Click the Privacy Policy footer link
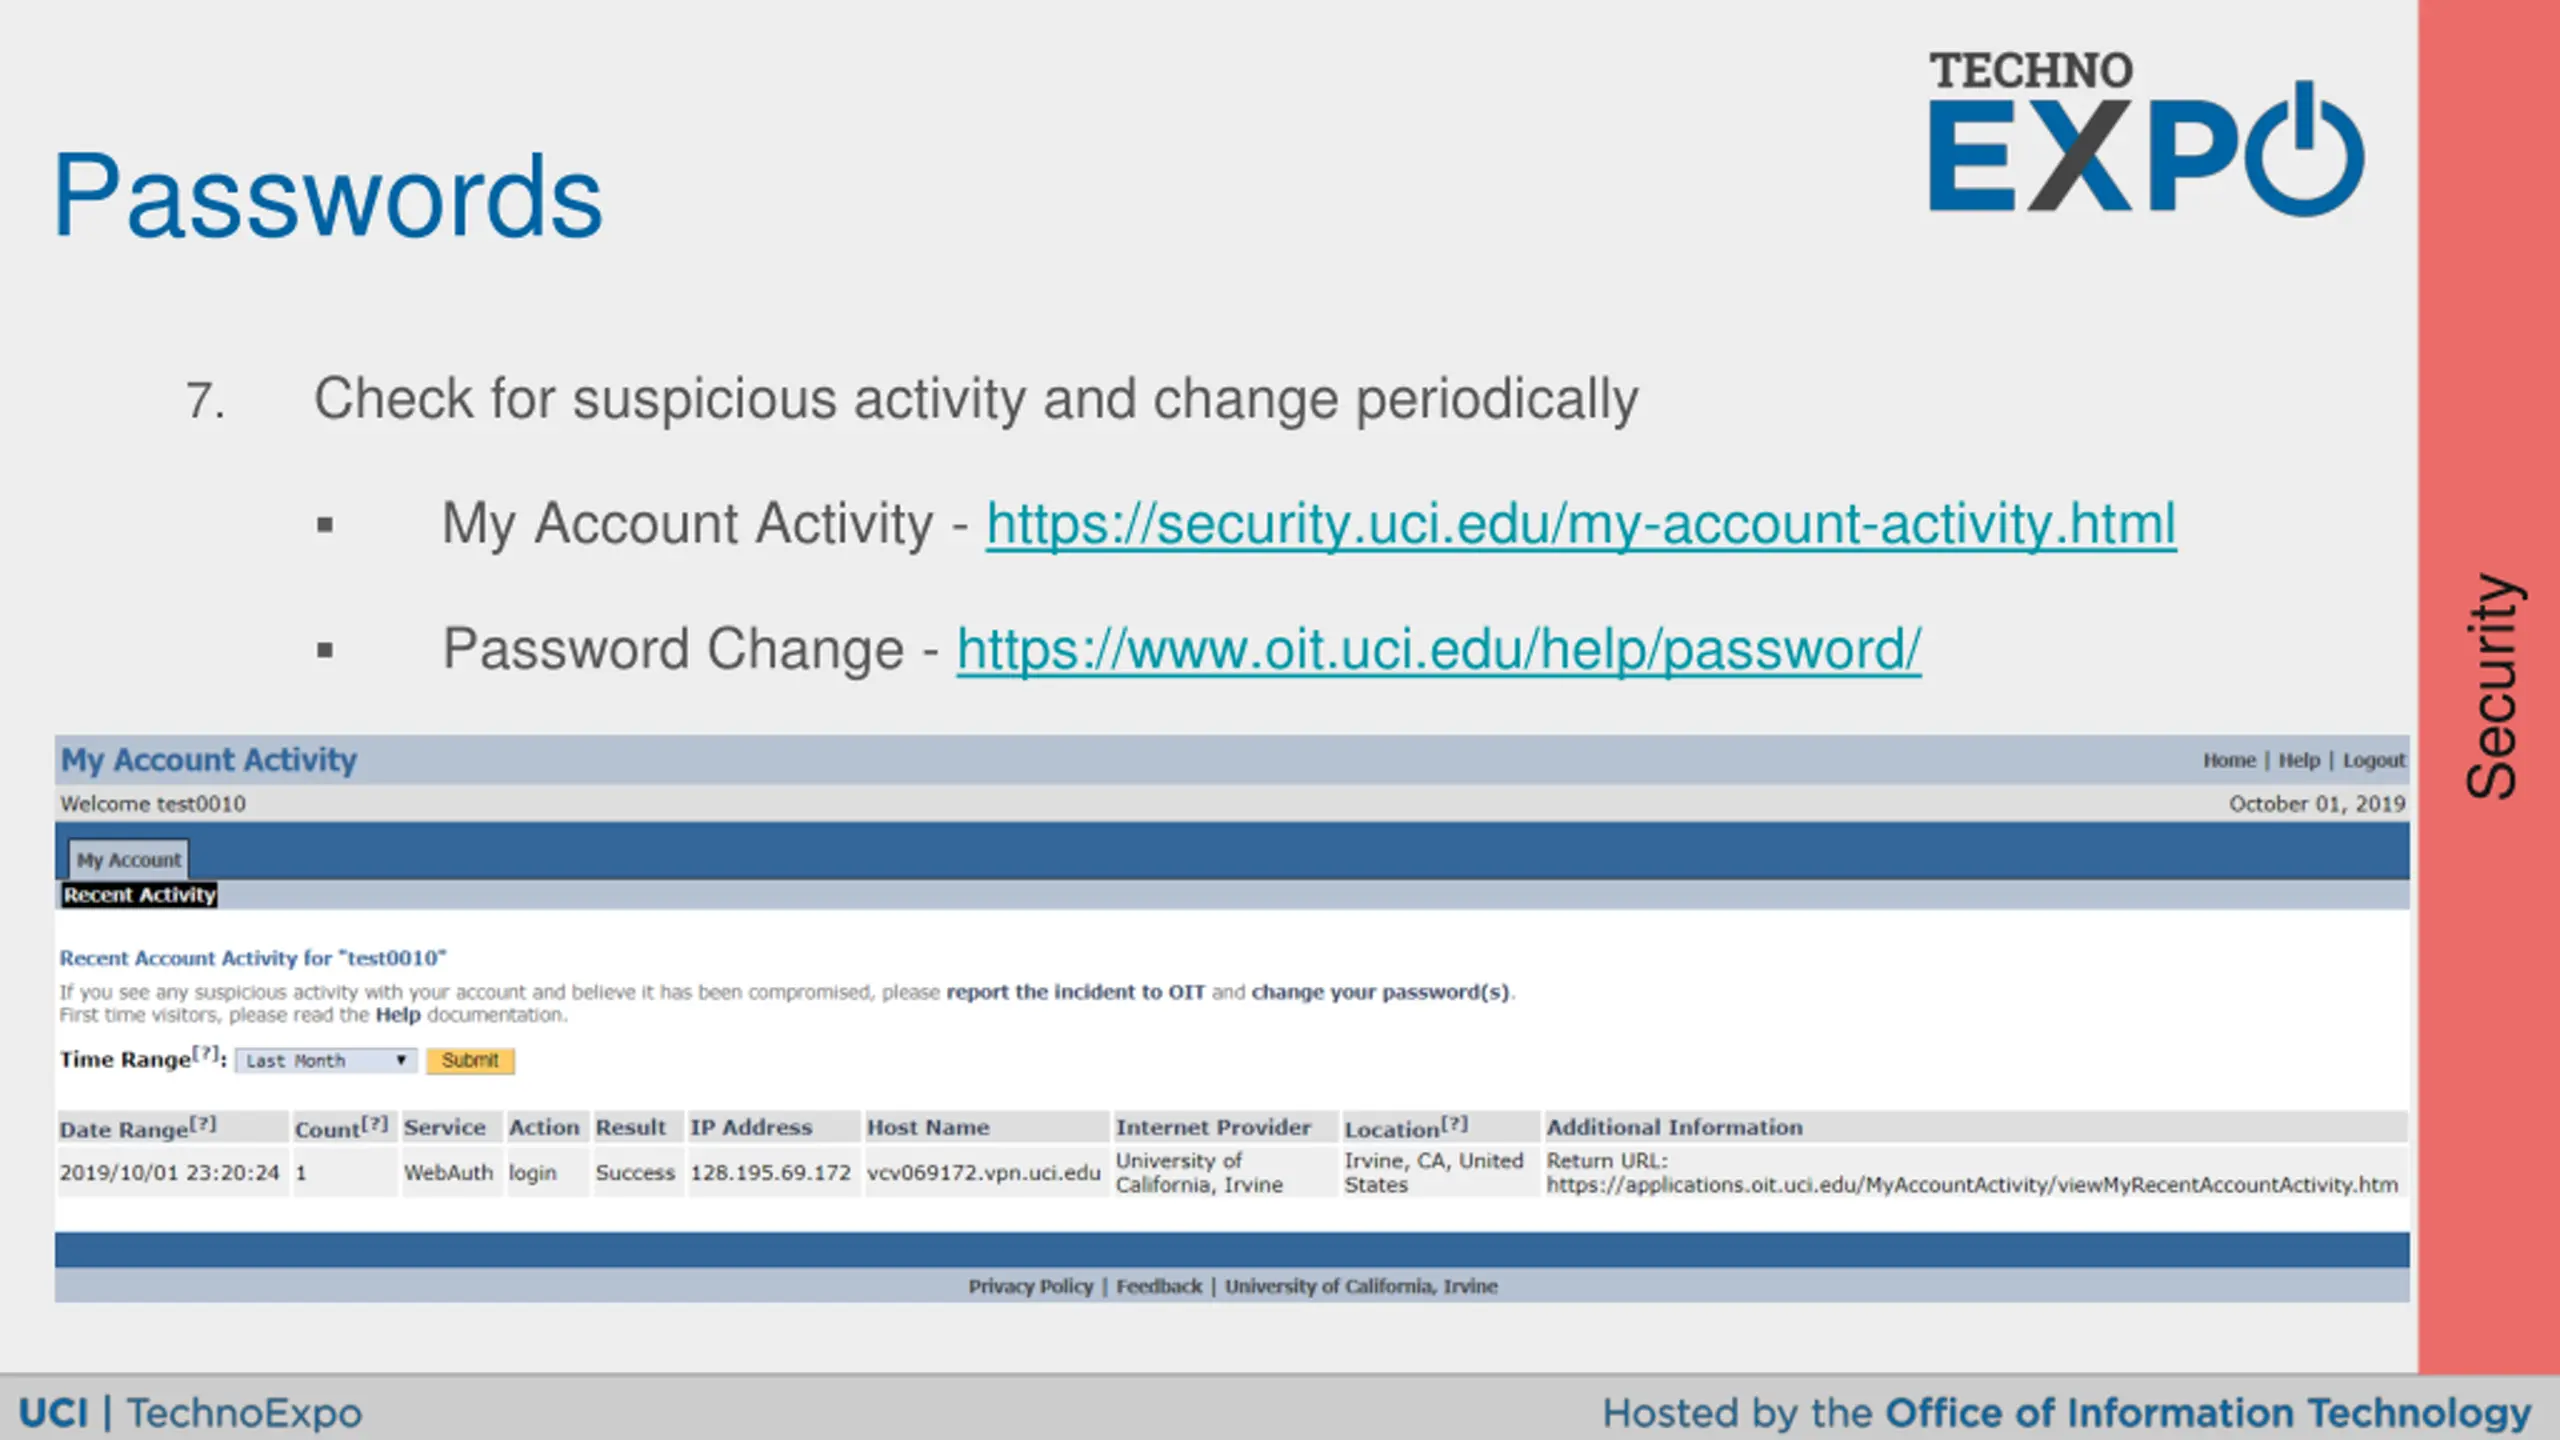 tap(1030, 1287)
